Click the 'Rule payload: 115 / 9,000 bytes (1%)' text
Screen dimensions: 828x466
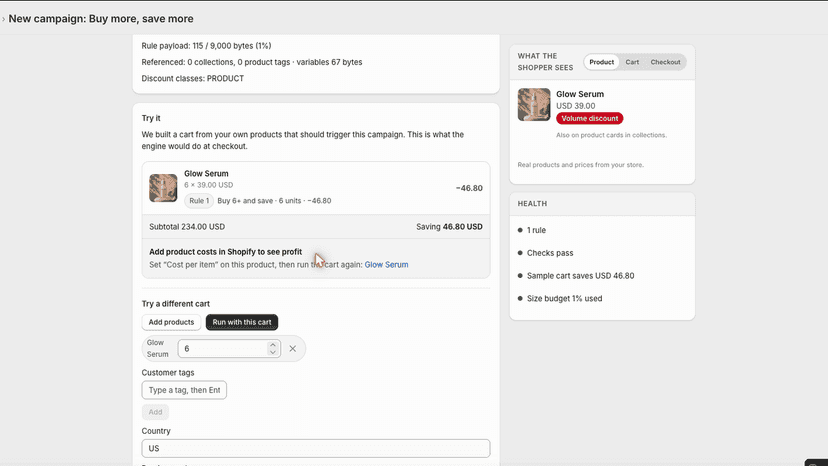pos(206,46)
